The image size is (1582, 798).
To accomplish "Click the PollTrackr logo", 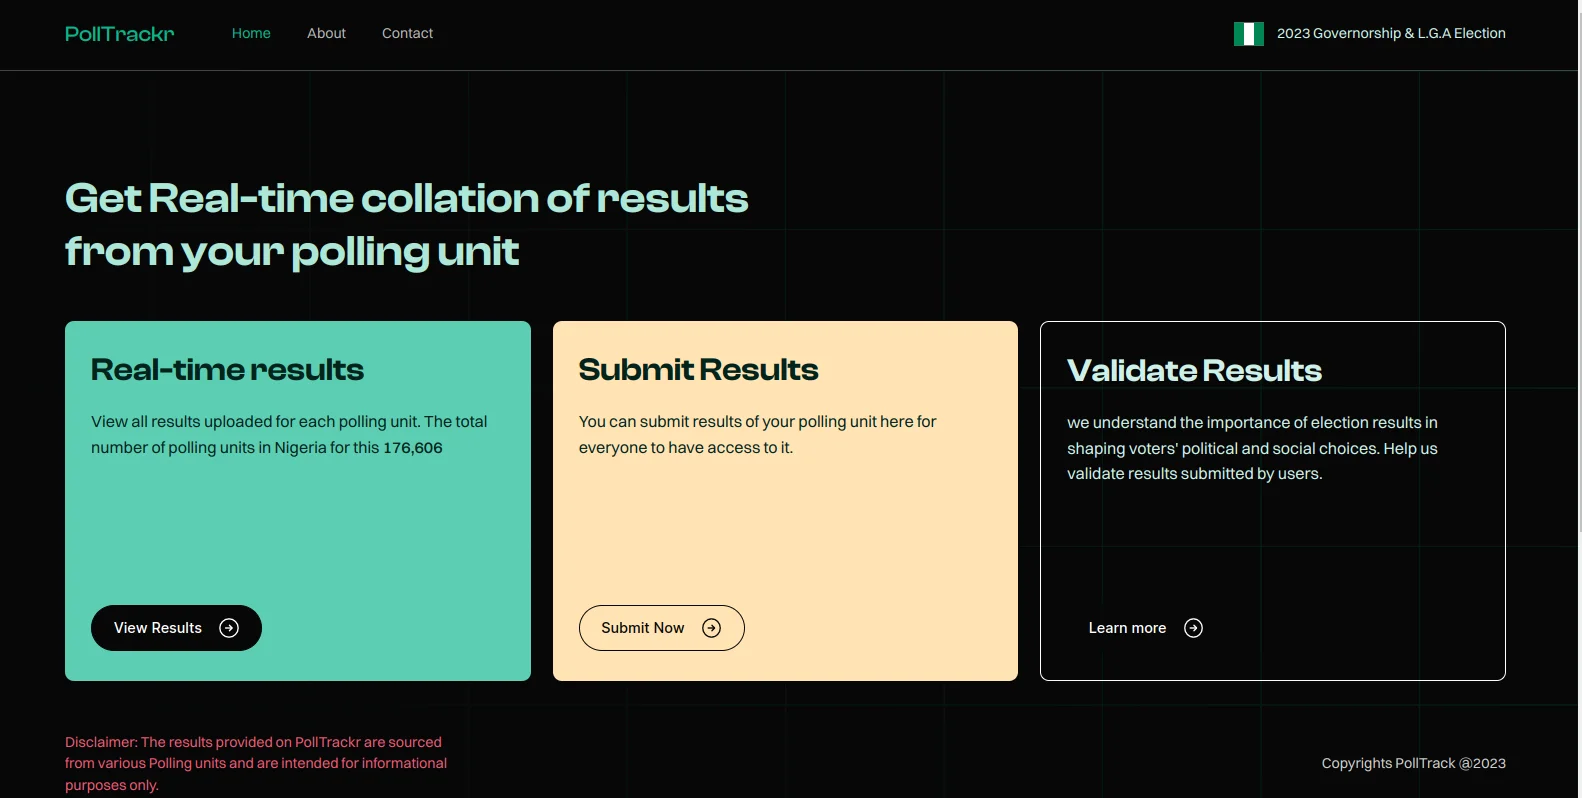I will (x=119, y=34).
